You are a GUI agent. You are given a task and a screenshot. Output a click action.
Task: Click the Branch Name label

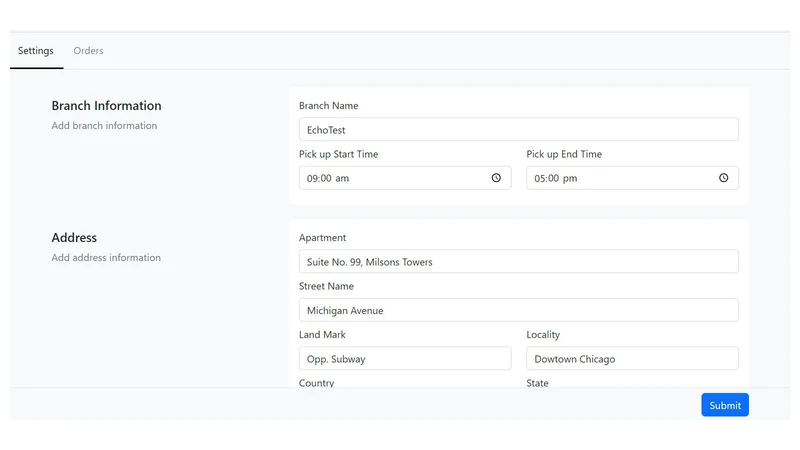tap(329, 106)
